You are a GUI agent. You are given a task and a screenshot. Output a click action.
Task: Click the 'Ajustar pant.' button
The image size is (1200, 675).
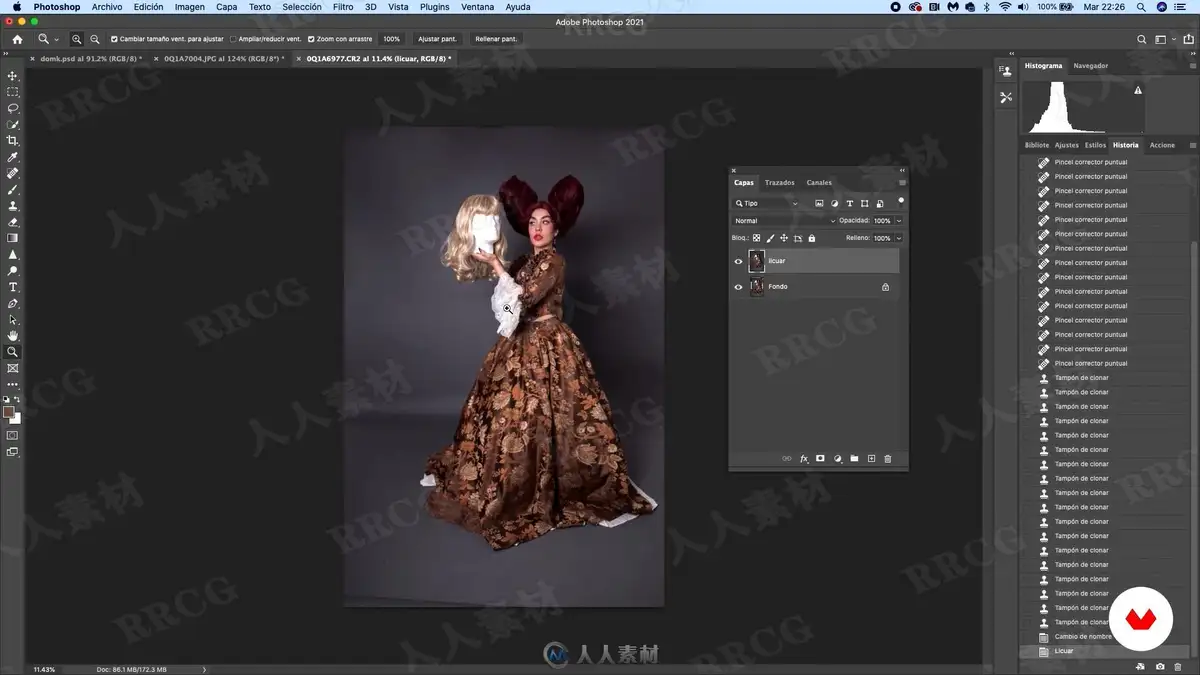437,39
